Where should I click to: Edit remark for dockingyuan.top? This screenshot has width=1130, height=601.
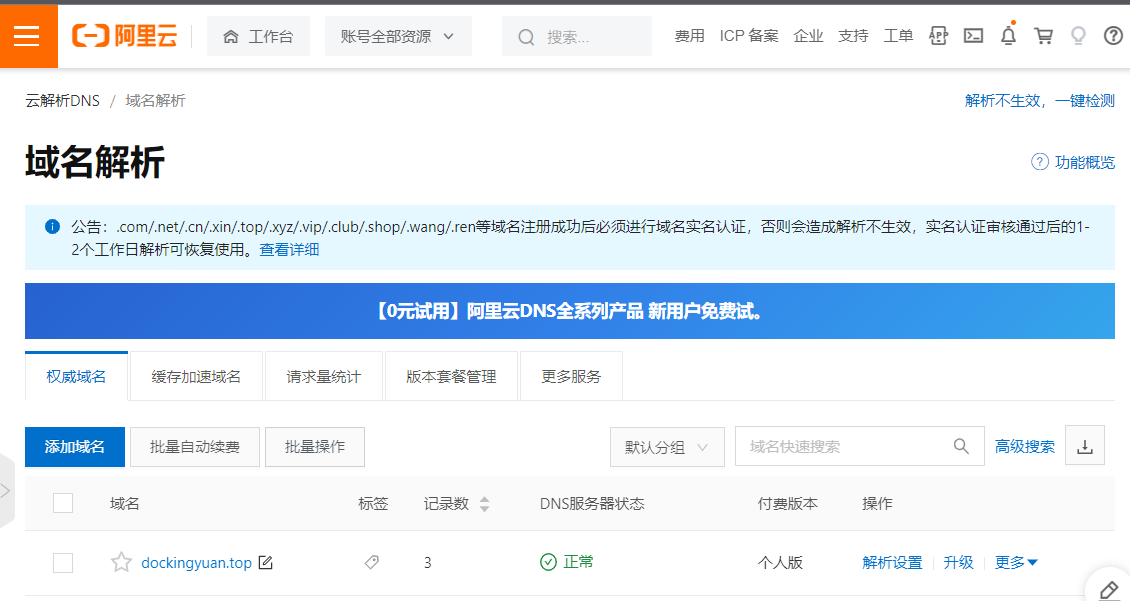[265, 562]
